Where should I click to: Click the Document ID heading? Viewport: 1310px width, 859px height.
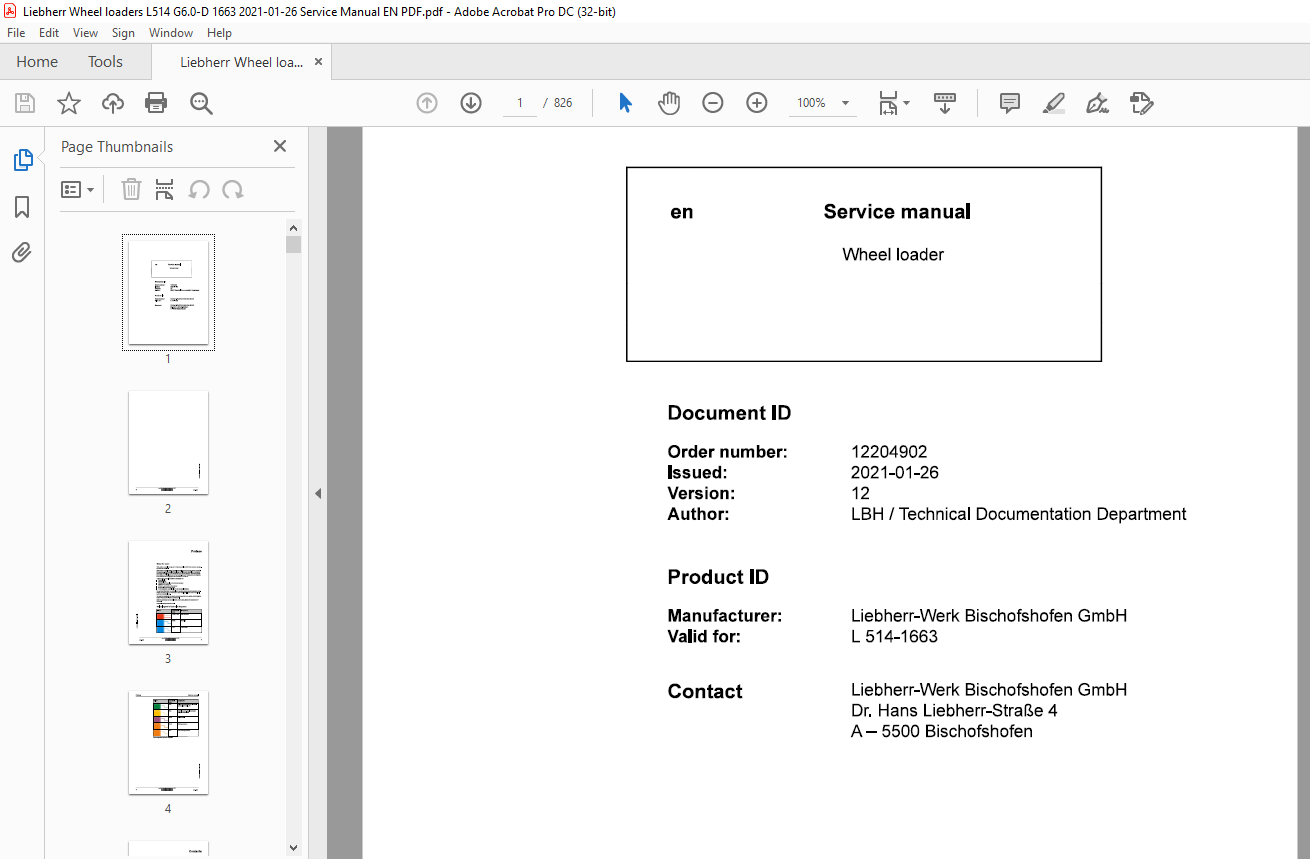point(730,413)
